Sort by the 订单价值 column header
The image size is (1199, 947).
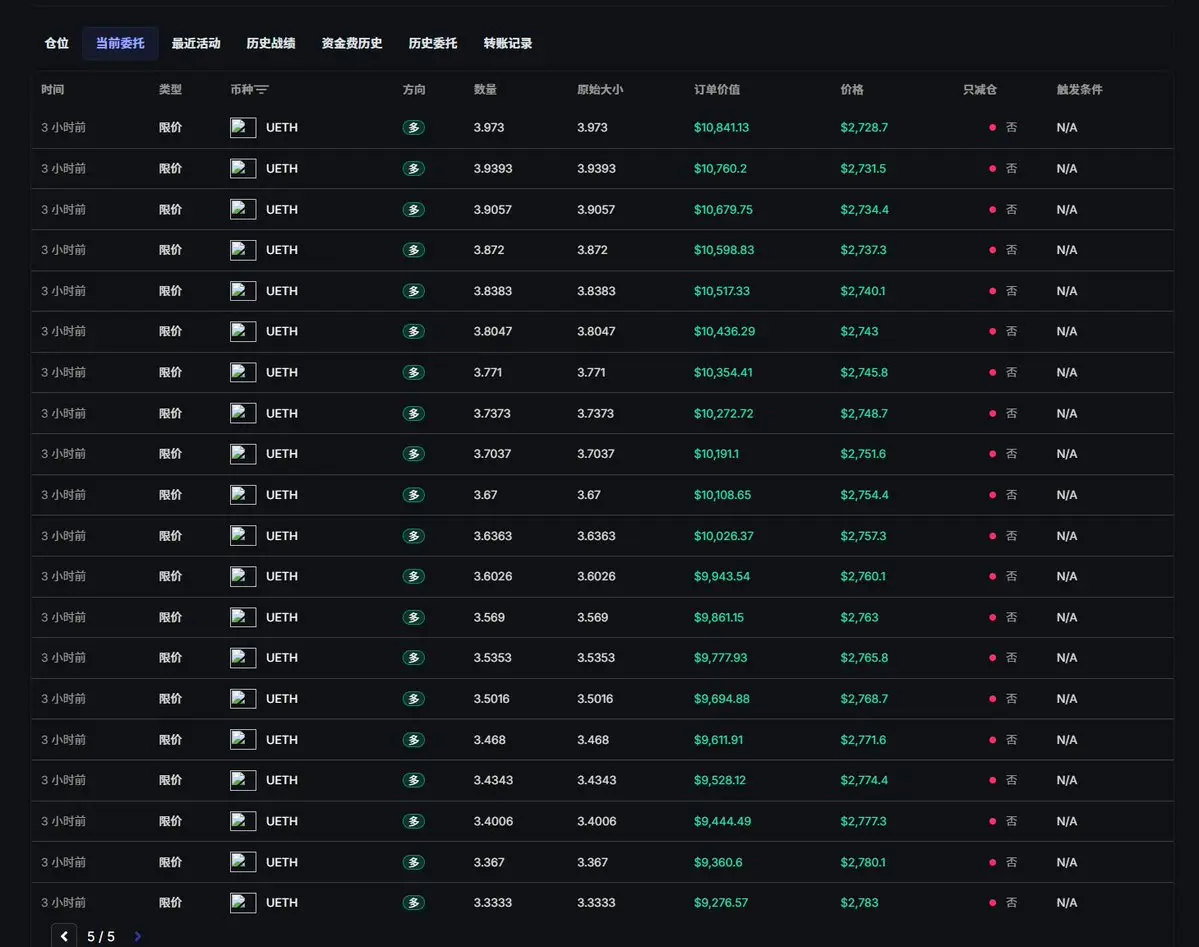[717, 90]
